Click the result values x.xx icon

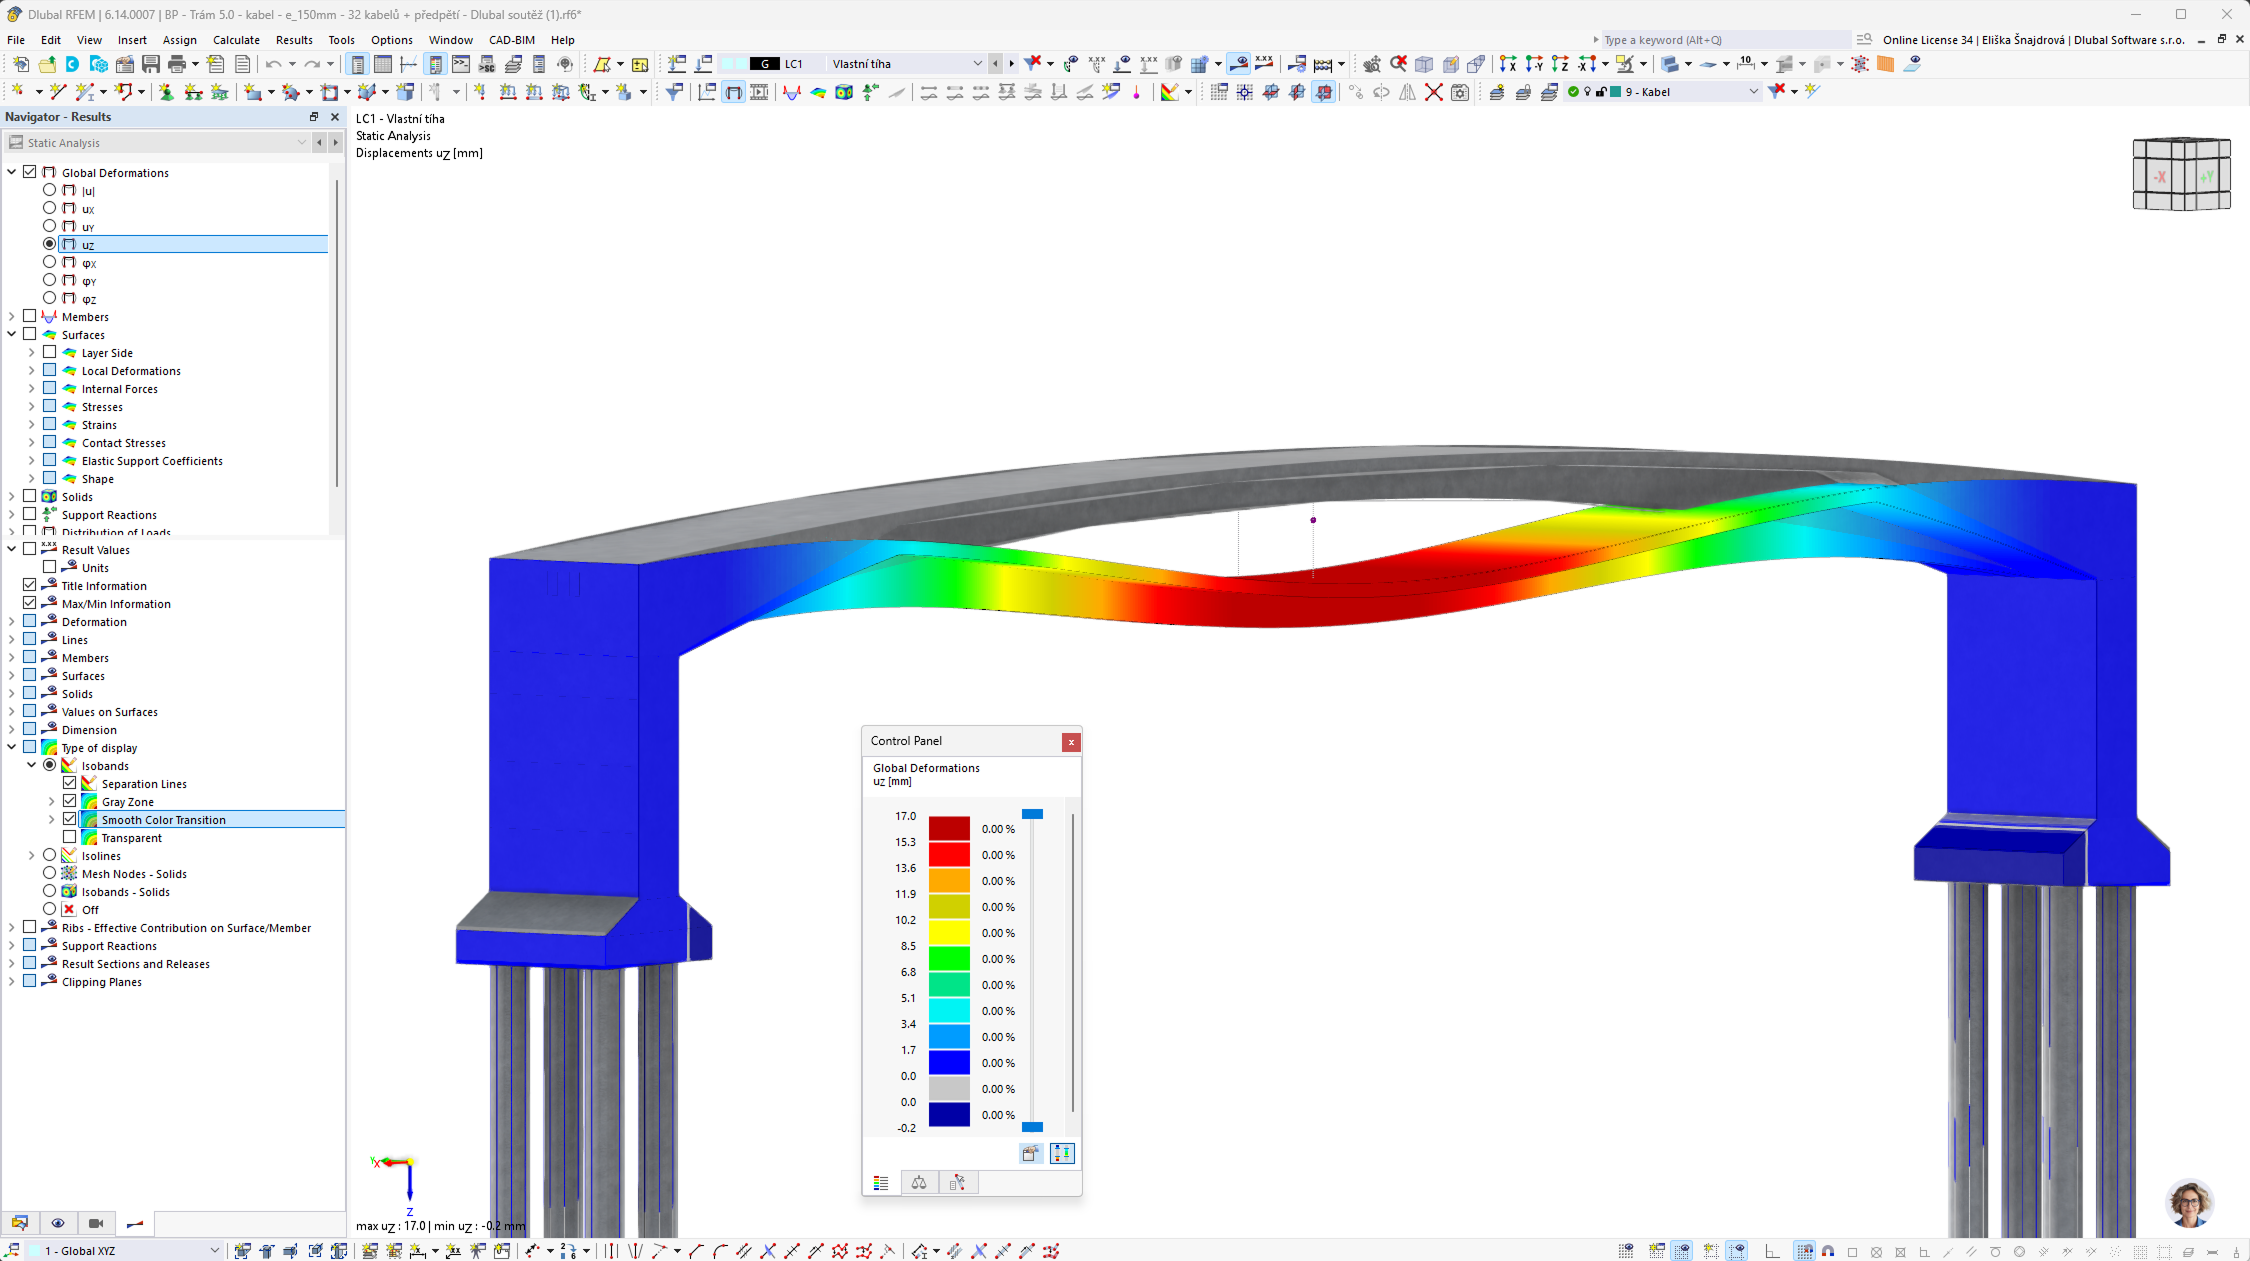(x=1265, y=64)
